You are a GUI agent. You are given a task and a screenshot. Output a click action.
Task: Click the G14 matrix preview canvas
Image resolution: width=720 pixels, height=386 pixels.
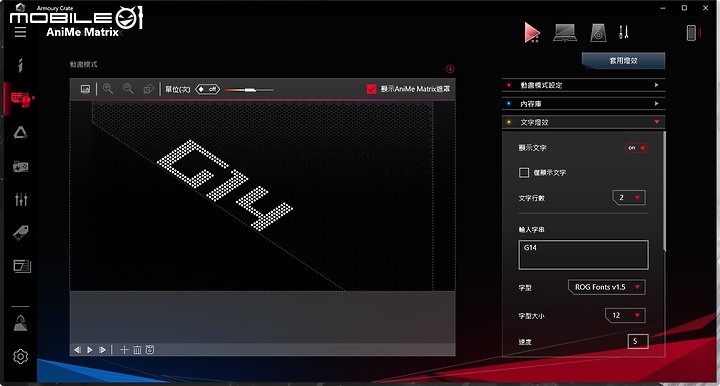[263, 196]
